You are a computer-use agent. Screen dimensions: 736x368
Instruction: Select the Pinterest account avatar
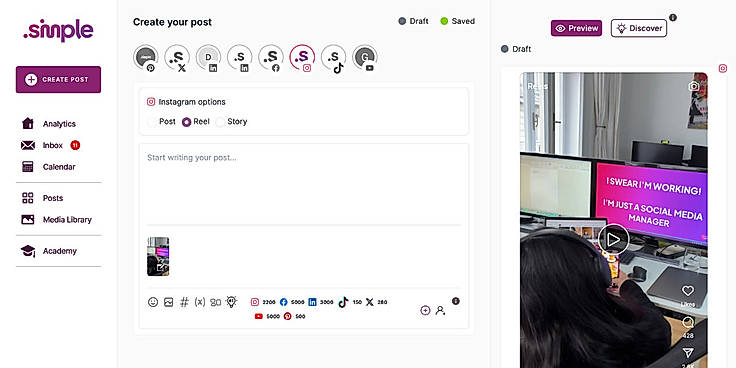point(146,58)
